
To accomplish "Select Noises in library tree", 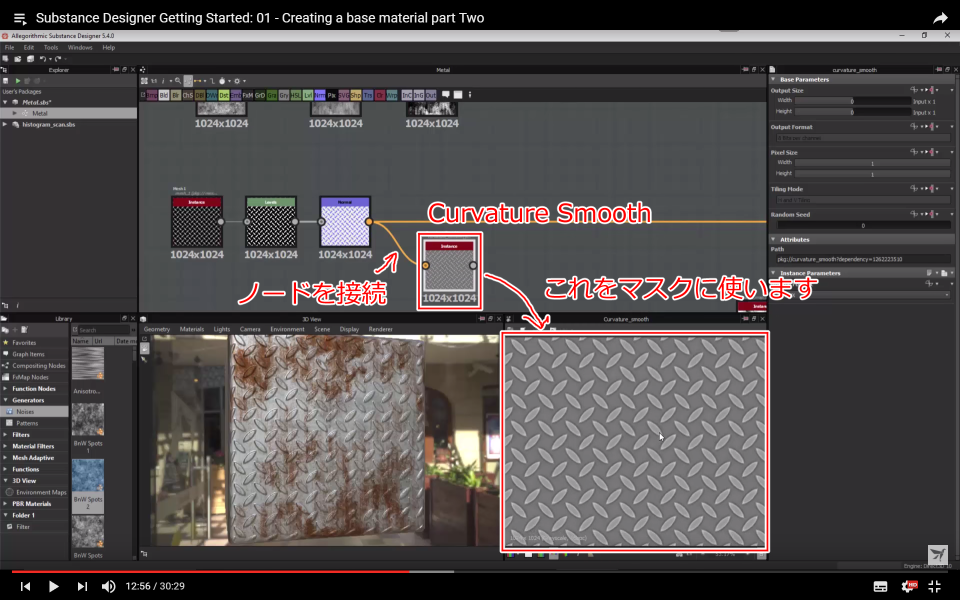I will pos(34,412).
